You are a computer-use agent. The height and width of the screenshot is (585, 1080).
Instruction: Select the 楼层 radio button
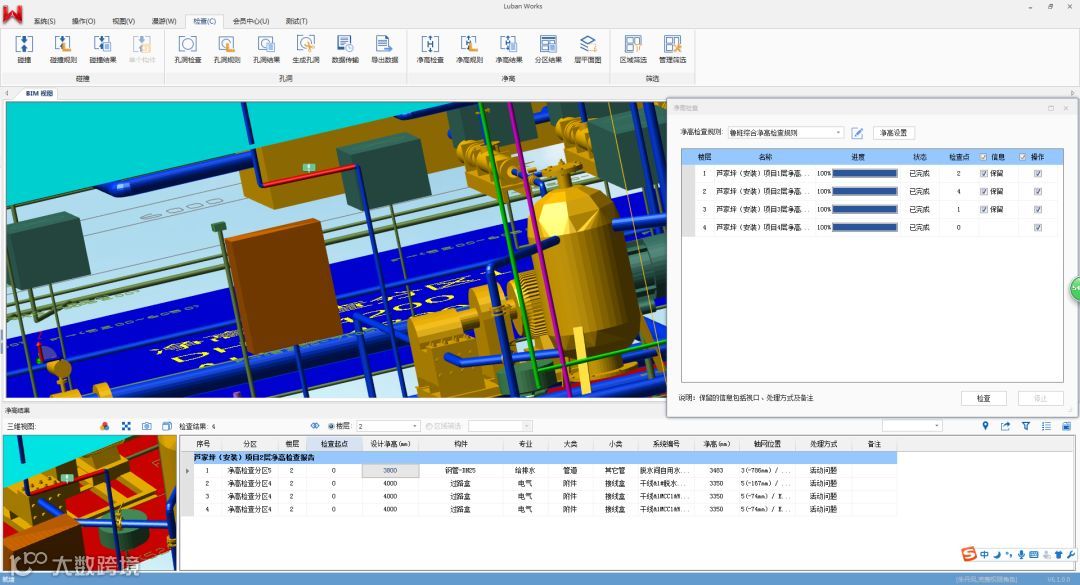pos(332,426)
